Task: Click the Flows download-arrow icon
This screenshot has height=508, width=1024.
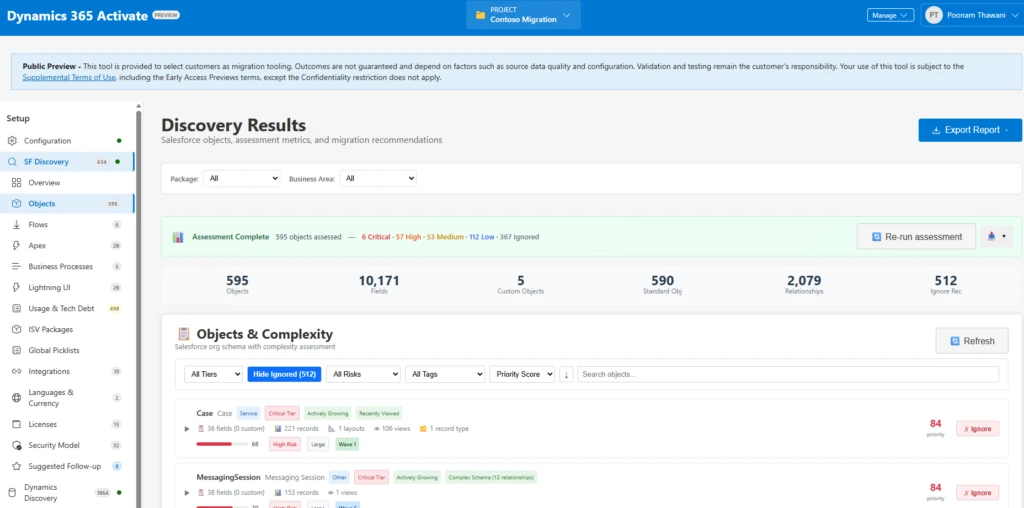Action: pyautogui.click(x=16, y=224)
